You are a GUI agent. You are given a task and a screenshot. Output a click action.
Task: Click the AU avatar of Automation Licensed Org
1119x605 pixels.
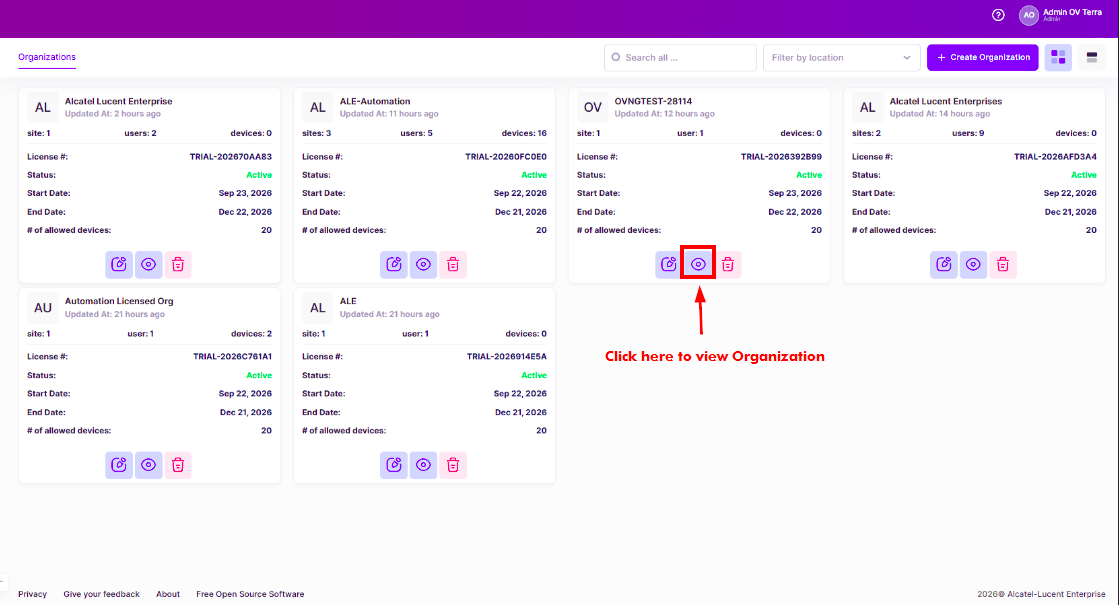pos(43,308)
